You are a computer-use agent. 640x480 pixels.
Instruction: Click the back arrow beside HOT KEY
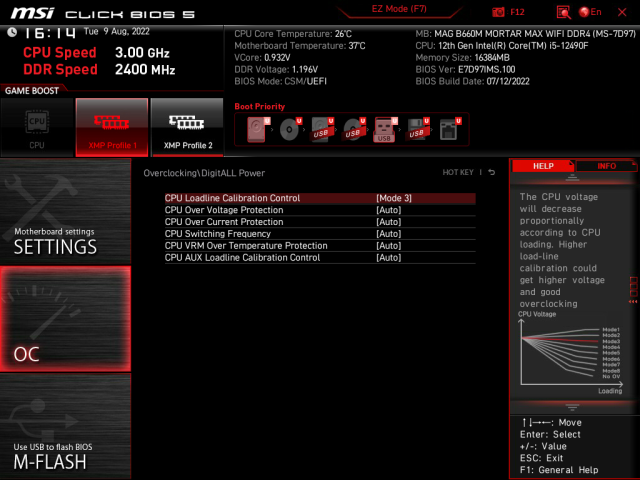click(x=492, y=173)
